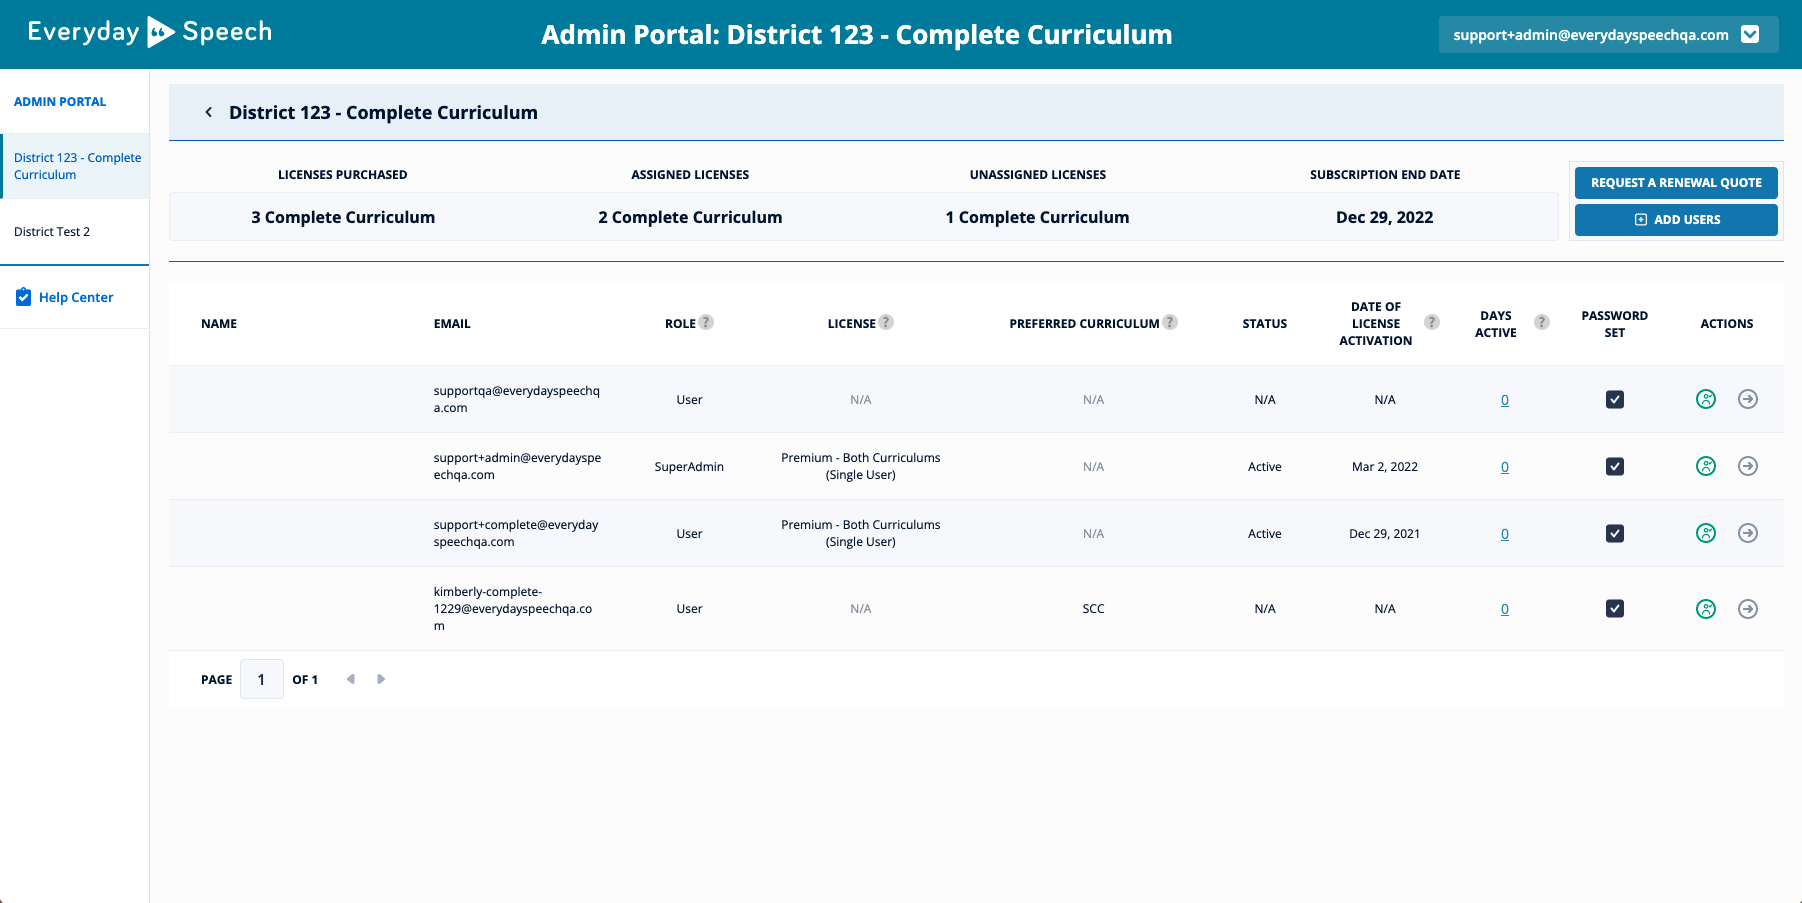1802x903 pixels.
Task: Show help tooltip for Preferred Curriculum column
Action: pyautogui.click(x=1170, y=322)
